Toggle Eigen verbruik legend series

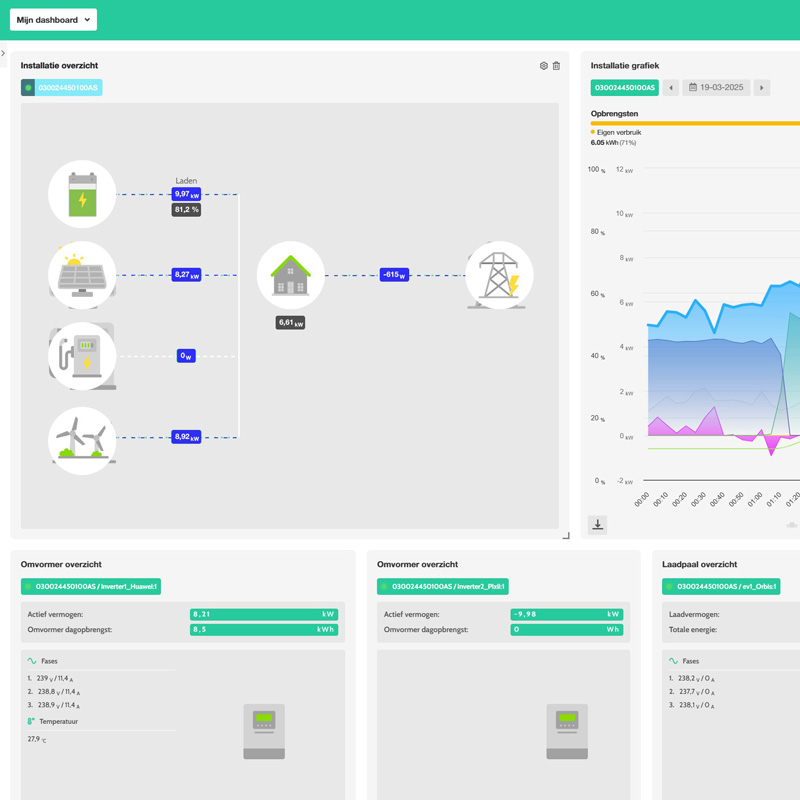tap(618, 132)
